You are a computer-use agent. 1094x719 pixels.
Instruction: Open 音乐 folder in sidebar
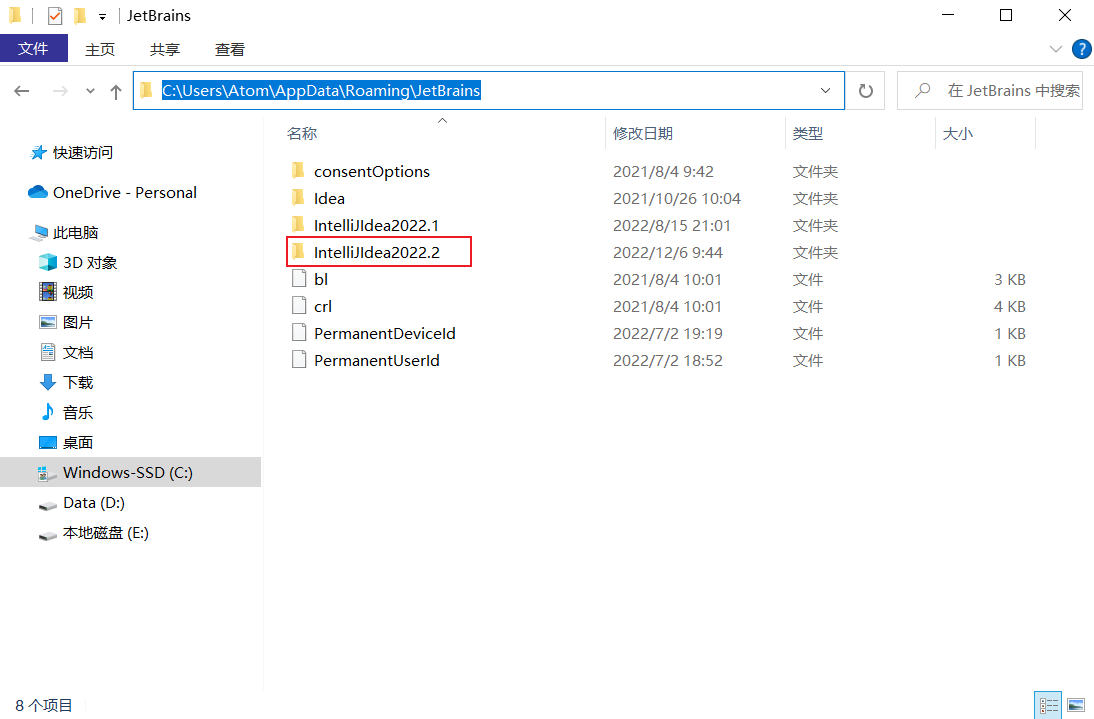tap(77, 413)
